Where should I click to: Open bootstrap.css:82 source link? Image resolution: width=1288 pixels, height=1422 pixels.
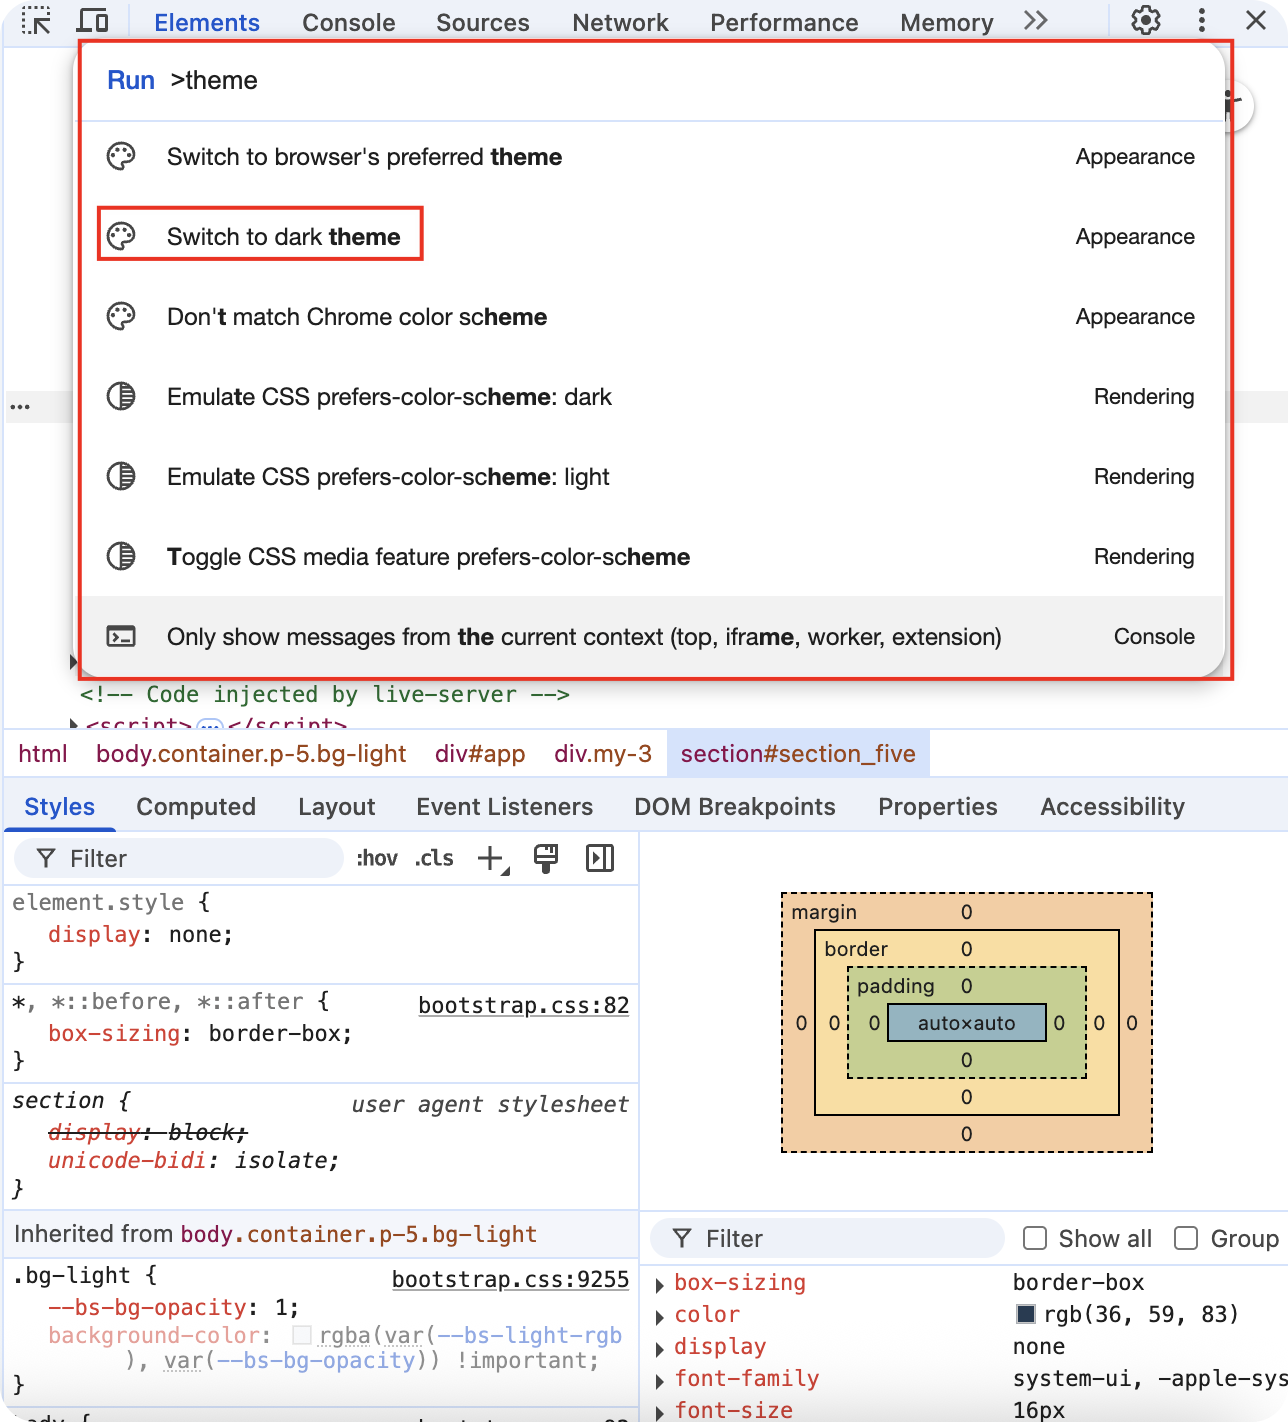click(523, 1005)
